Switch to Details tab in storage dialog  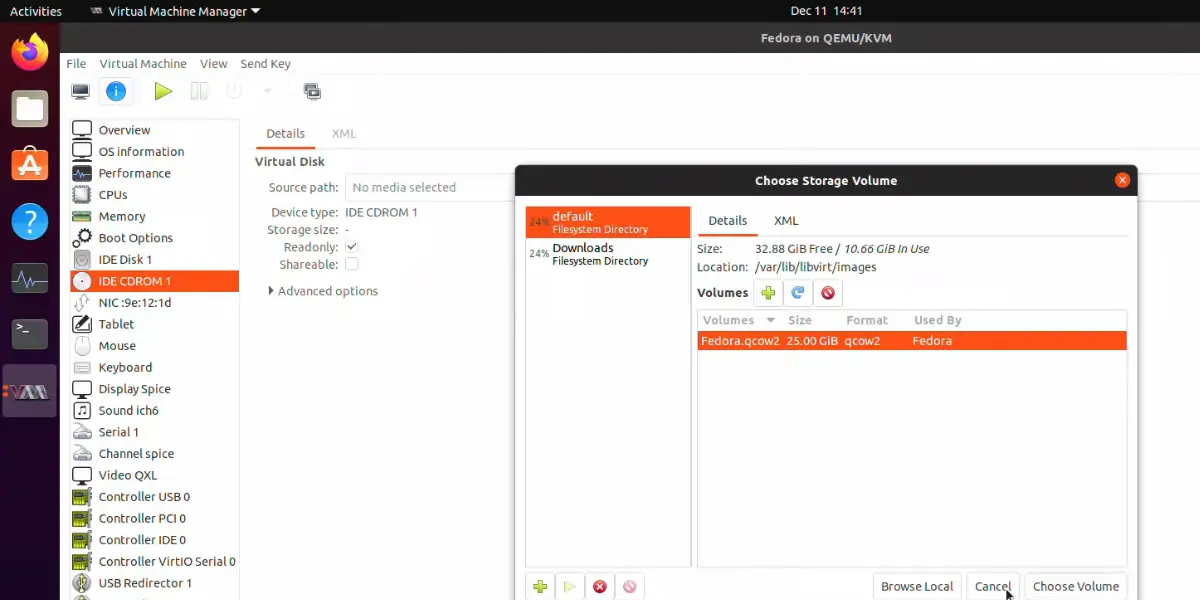coord(727,221)
